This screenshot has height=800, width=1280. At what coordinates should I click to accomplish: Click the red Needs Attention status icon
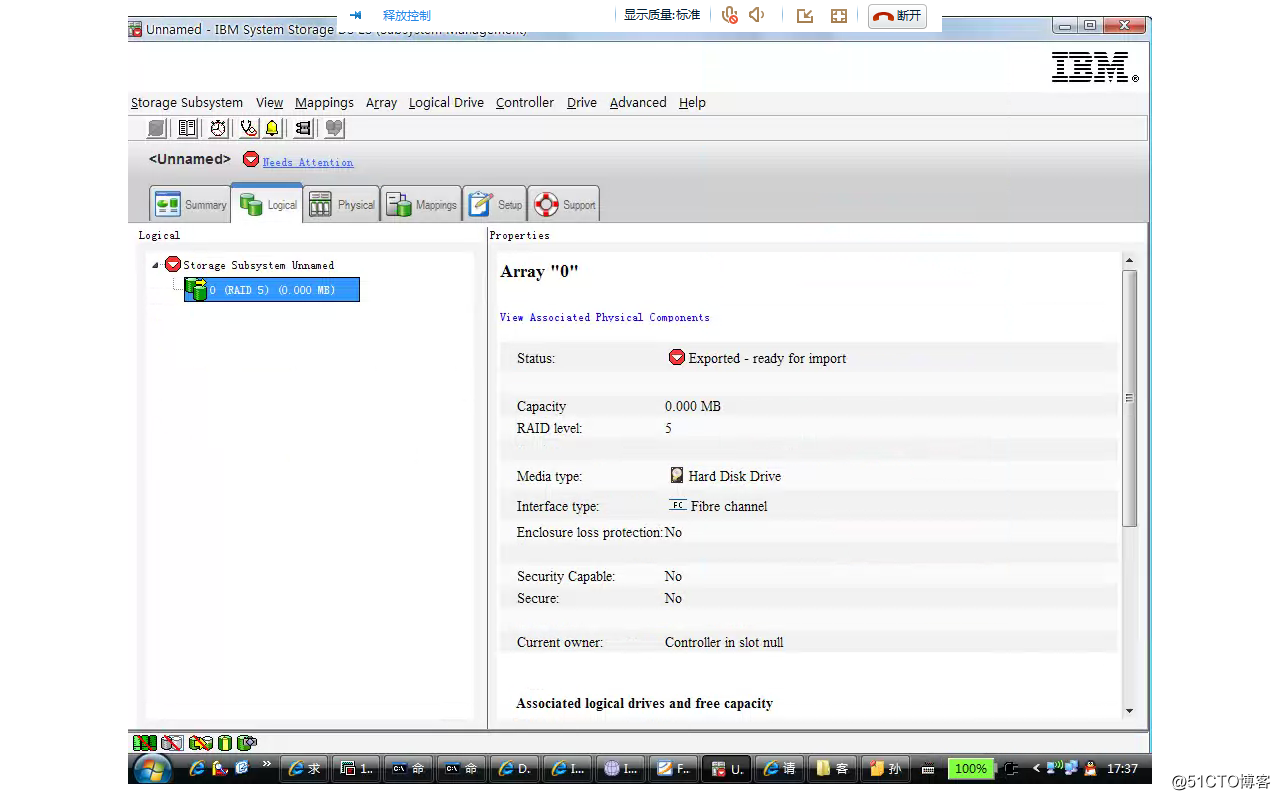pos(251,160)
